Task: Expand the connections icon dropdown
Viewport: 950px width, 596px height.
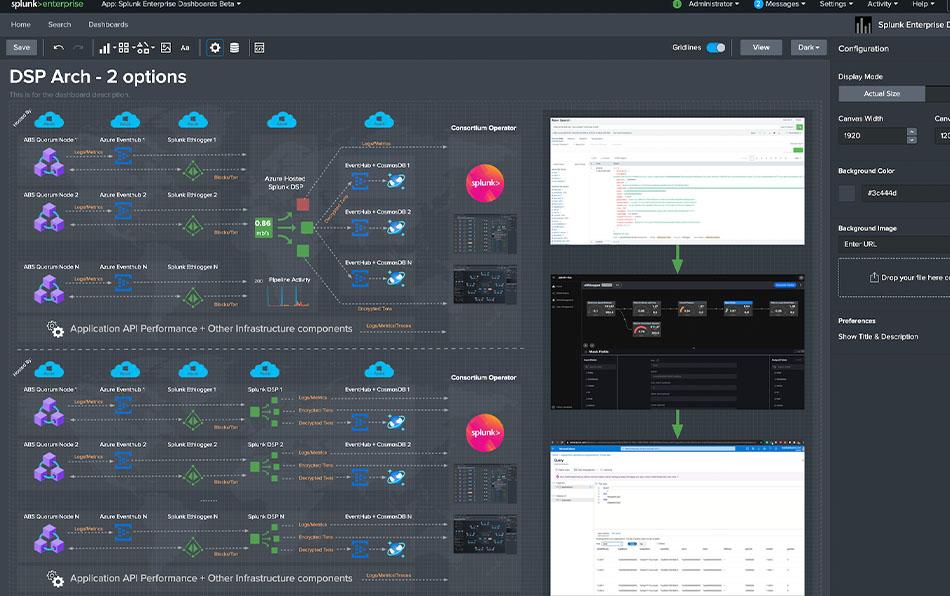Action: tap(153, 47)
